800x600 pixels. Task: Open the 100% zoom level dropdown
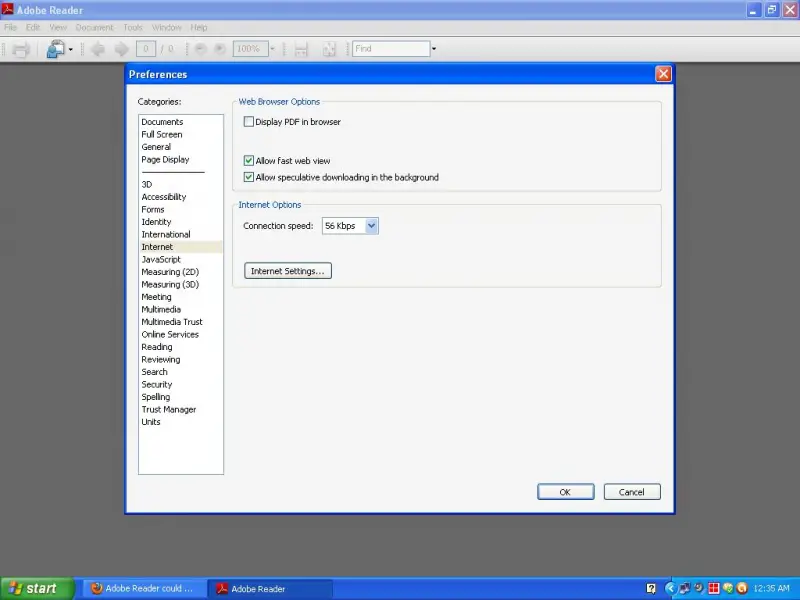click(x=272, y=49)
